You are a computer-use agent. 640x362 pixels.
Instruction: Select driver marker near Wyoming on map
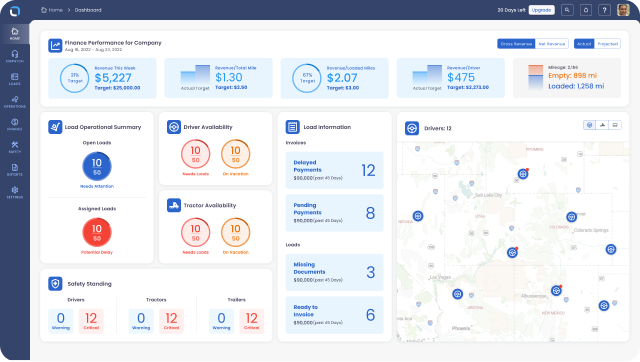pyautogui.click(x=523, y=174)
